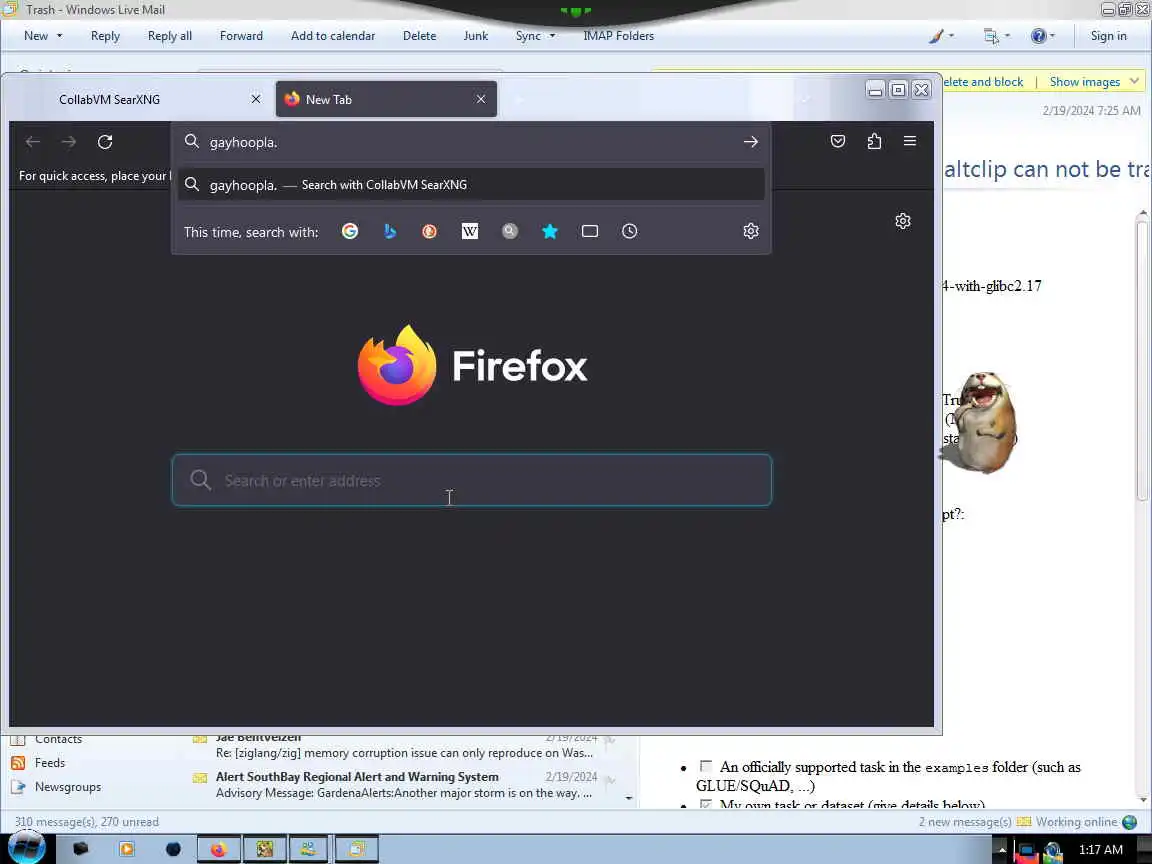Click Forward in Windows Live Mail toolbar
The height and width of the screenshot is (864, 1152).
[241, 35]
